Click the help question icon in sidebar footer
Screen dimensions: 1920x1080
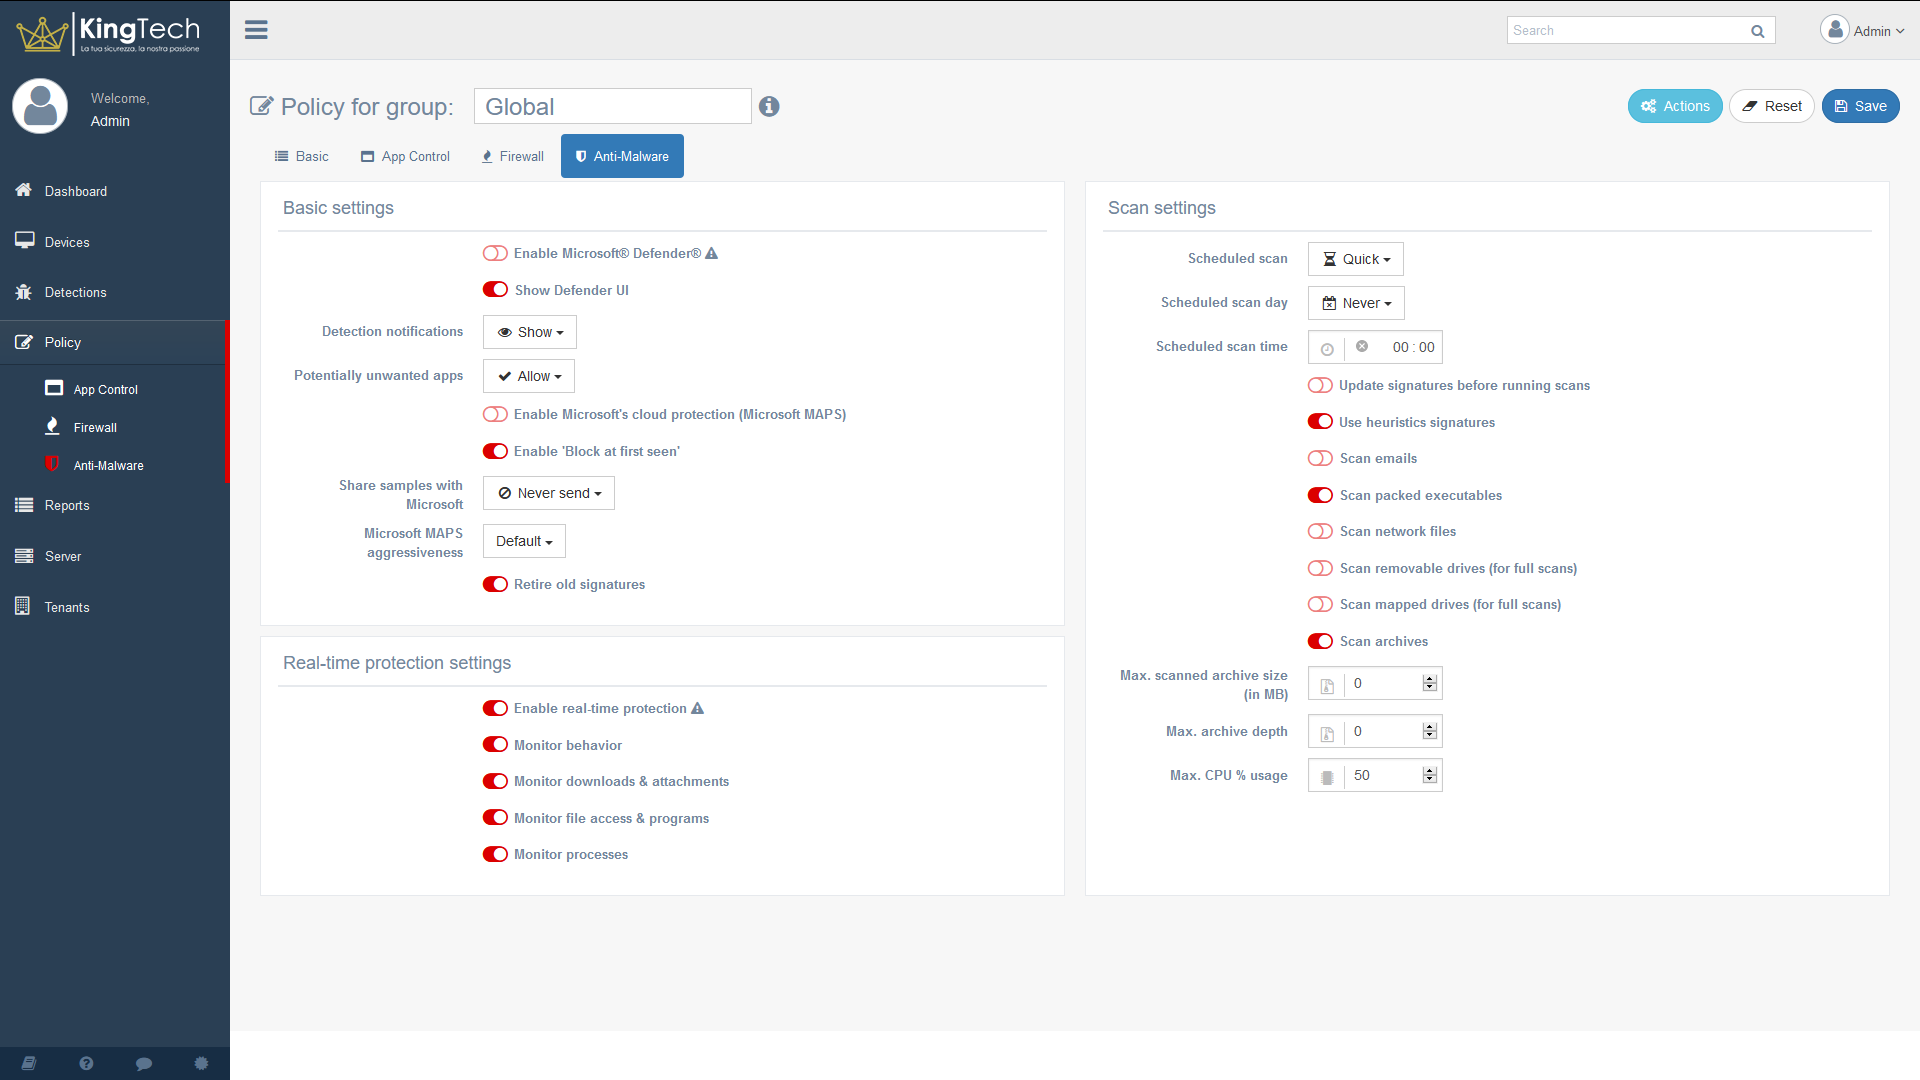click(86, 1063)
